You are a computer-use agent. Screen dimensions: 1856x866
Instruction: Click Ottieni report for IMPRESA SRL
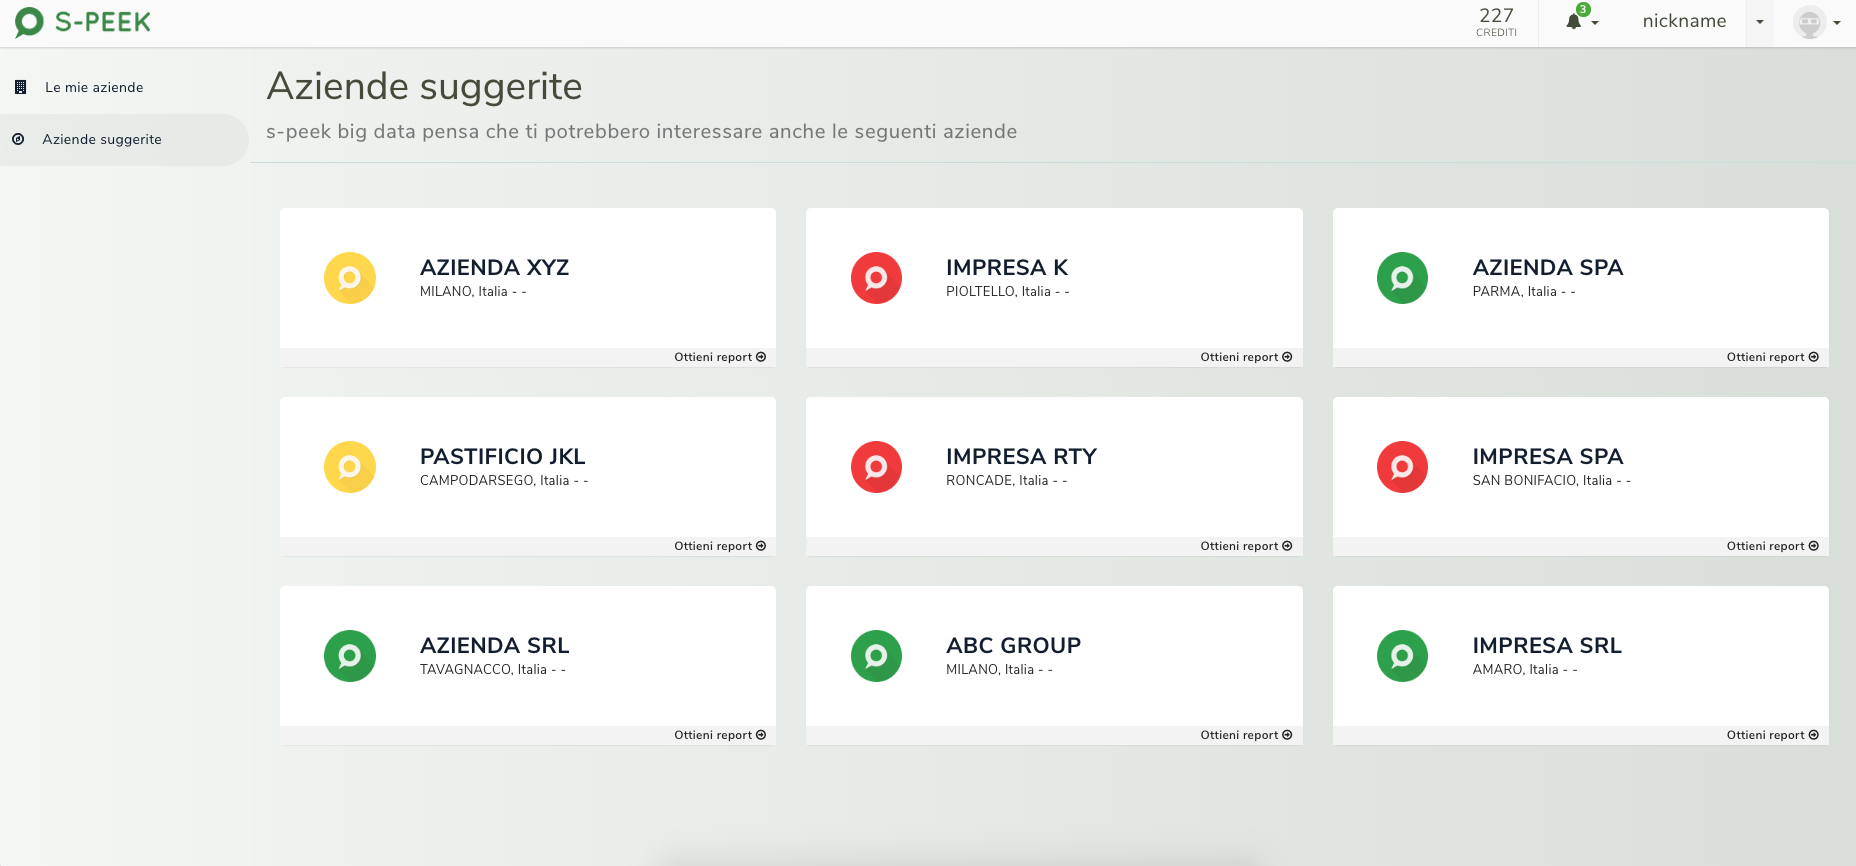click(x=1772, y=735)
